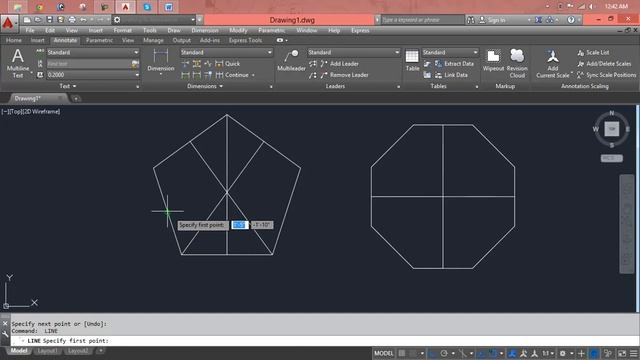Viewport: 640px width, 360px height.
Task: Click the Quick dimension tool
Action: pos(227,64)
